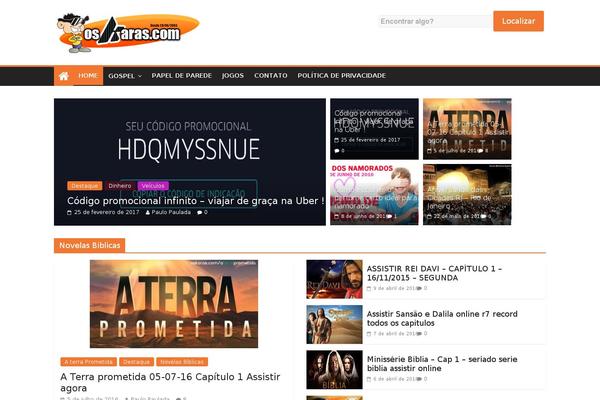The image size is (600, 400).
Task: Open the large A Terra Prometida image
Action: (x=174, y=304)
